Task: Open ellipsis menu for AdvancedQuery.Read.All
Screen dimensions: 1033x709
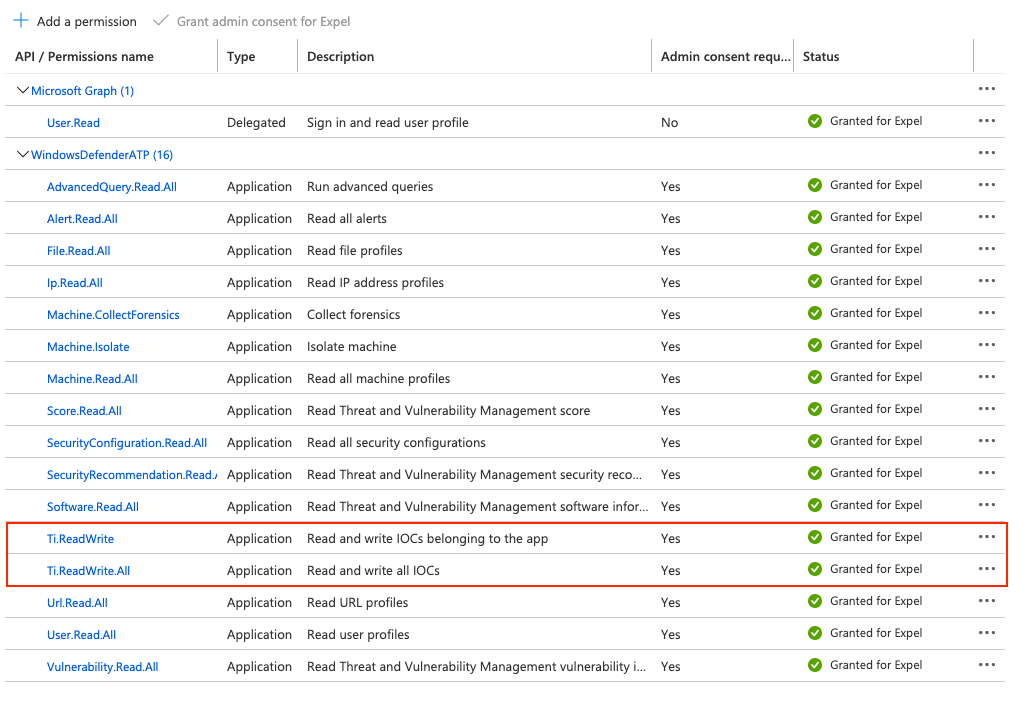Action: (986, 184)
